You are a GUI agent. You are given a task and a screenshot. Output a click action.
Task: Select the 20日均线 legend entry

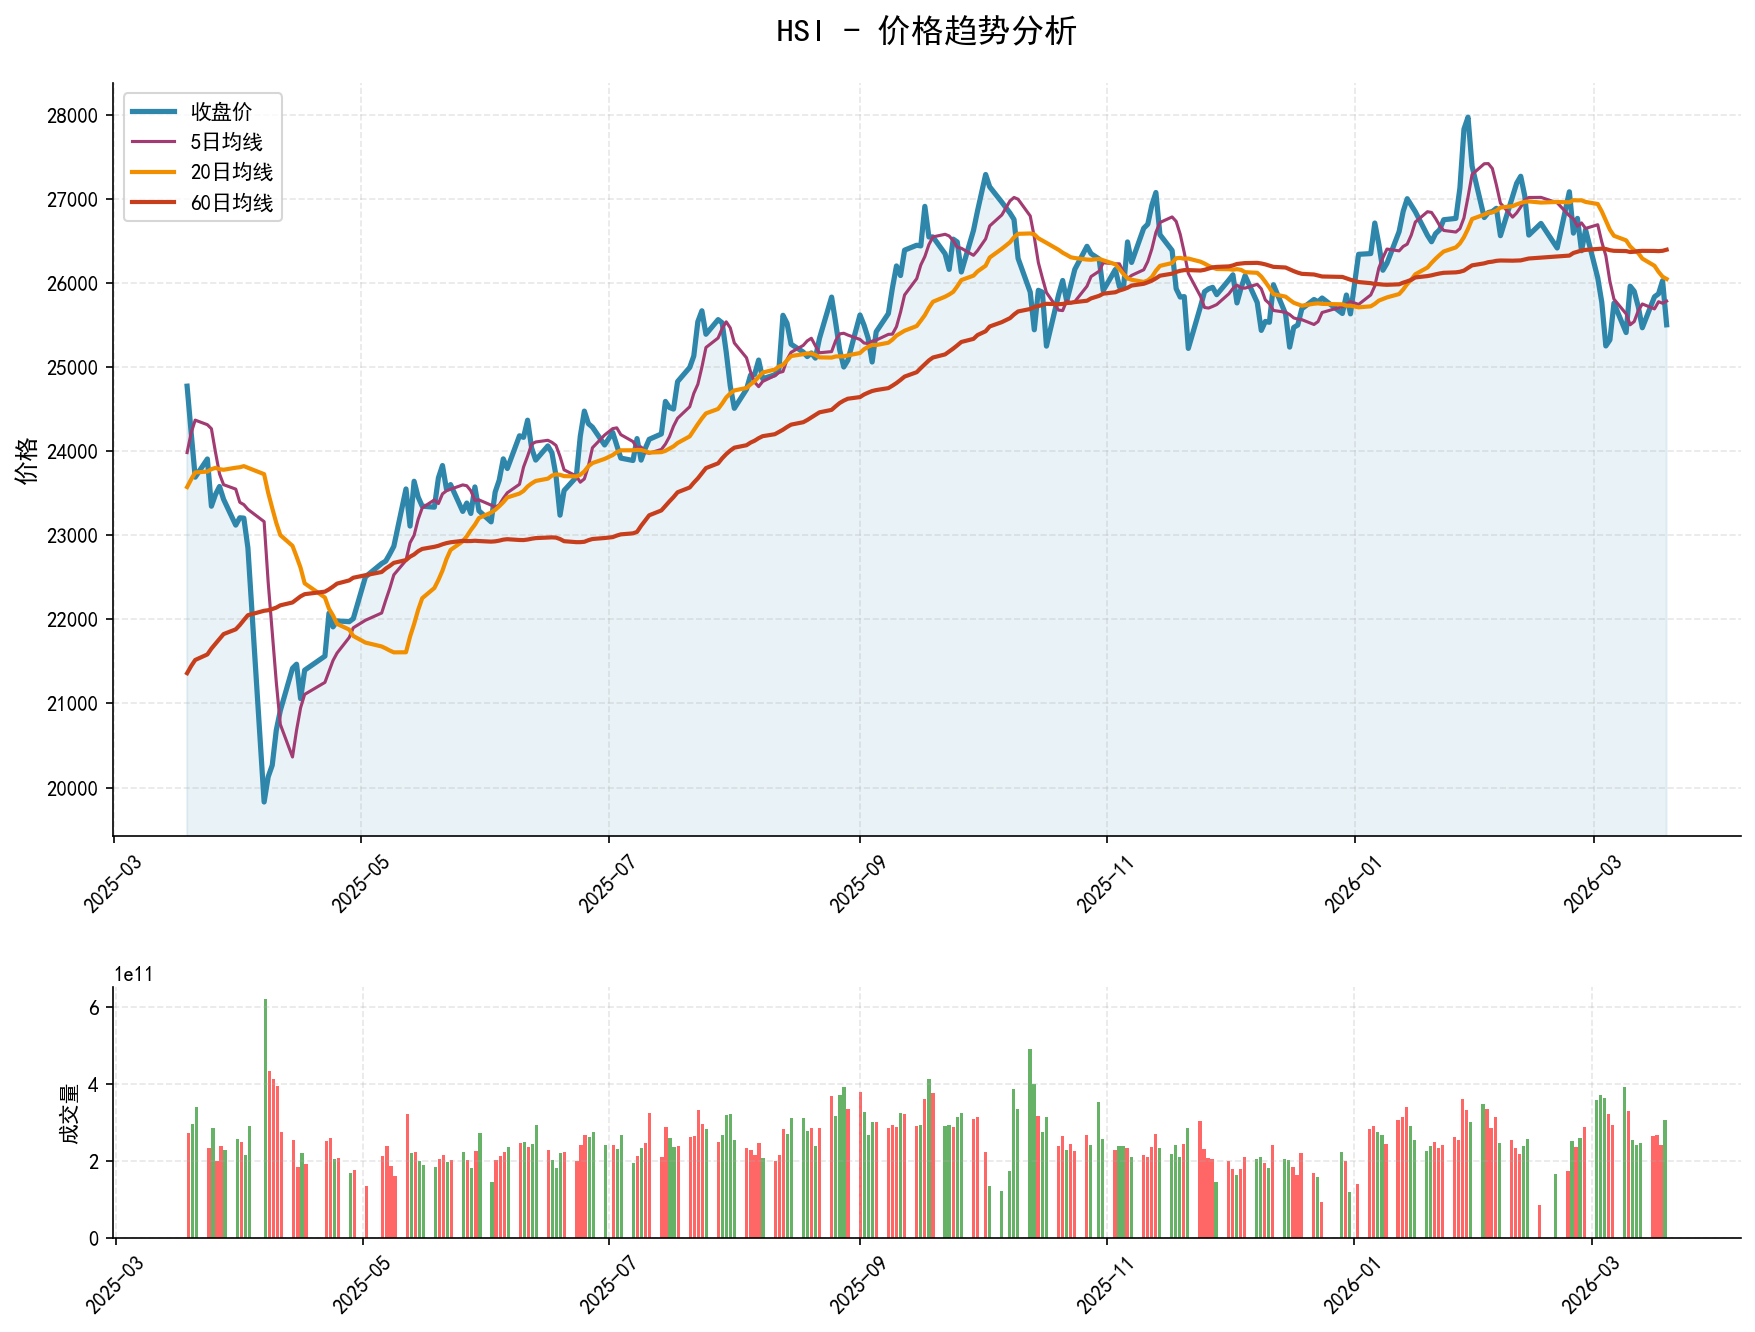coord(231,172)
